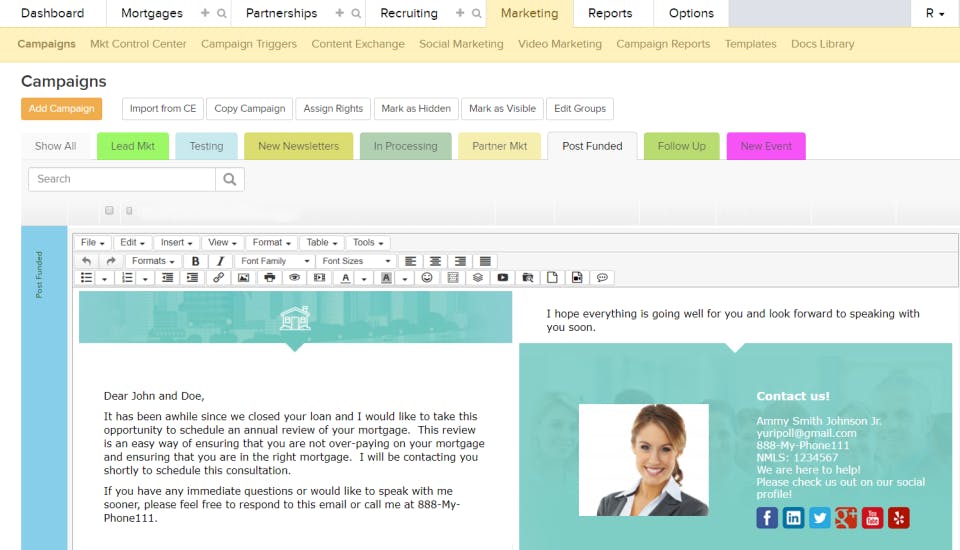Increase the indent
Image resolution: width=960 pixels, height=550 pixels.
coord(192,277)
